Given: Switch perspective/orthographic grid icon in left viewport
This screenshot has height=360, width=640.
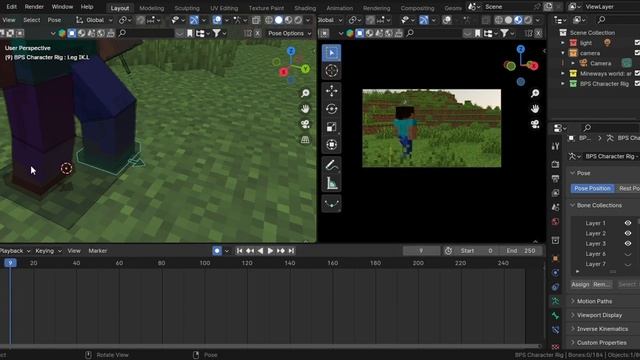Looking at the screenshot, I should tap(305, 140).
